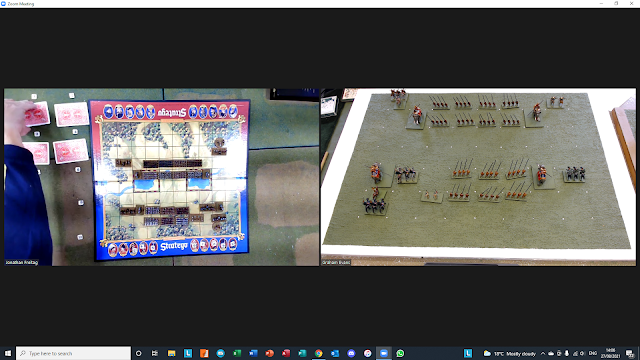Screen dimensions: 640x360
Task: Open Outlook from the taskbar
Action: click(x=335, y=353)
